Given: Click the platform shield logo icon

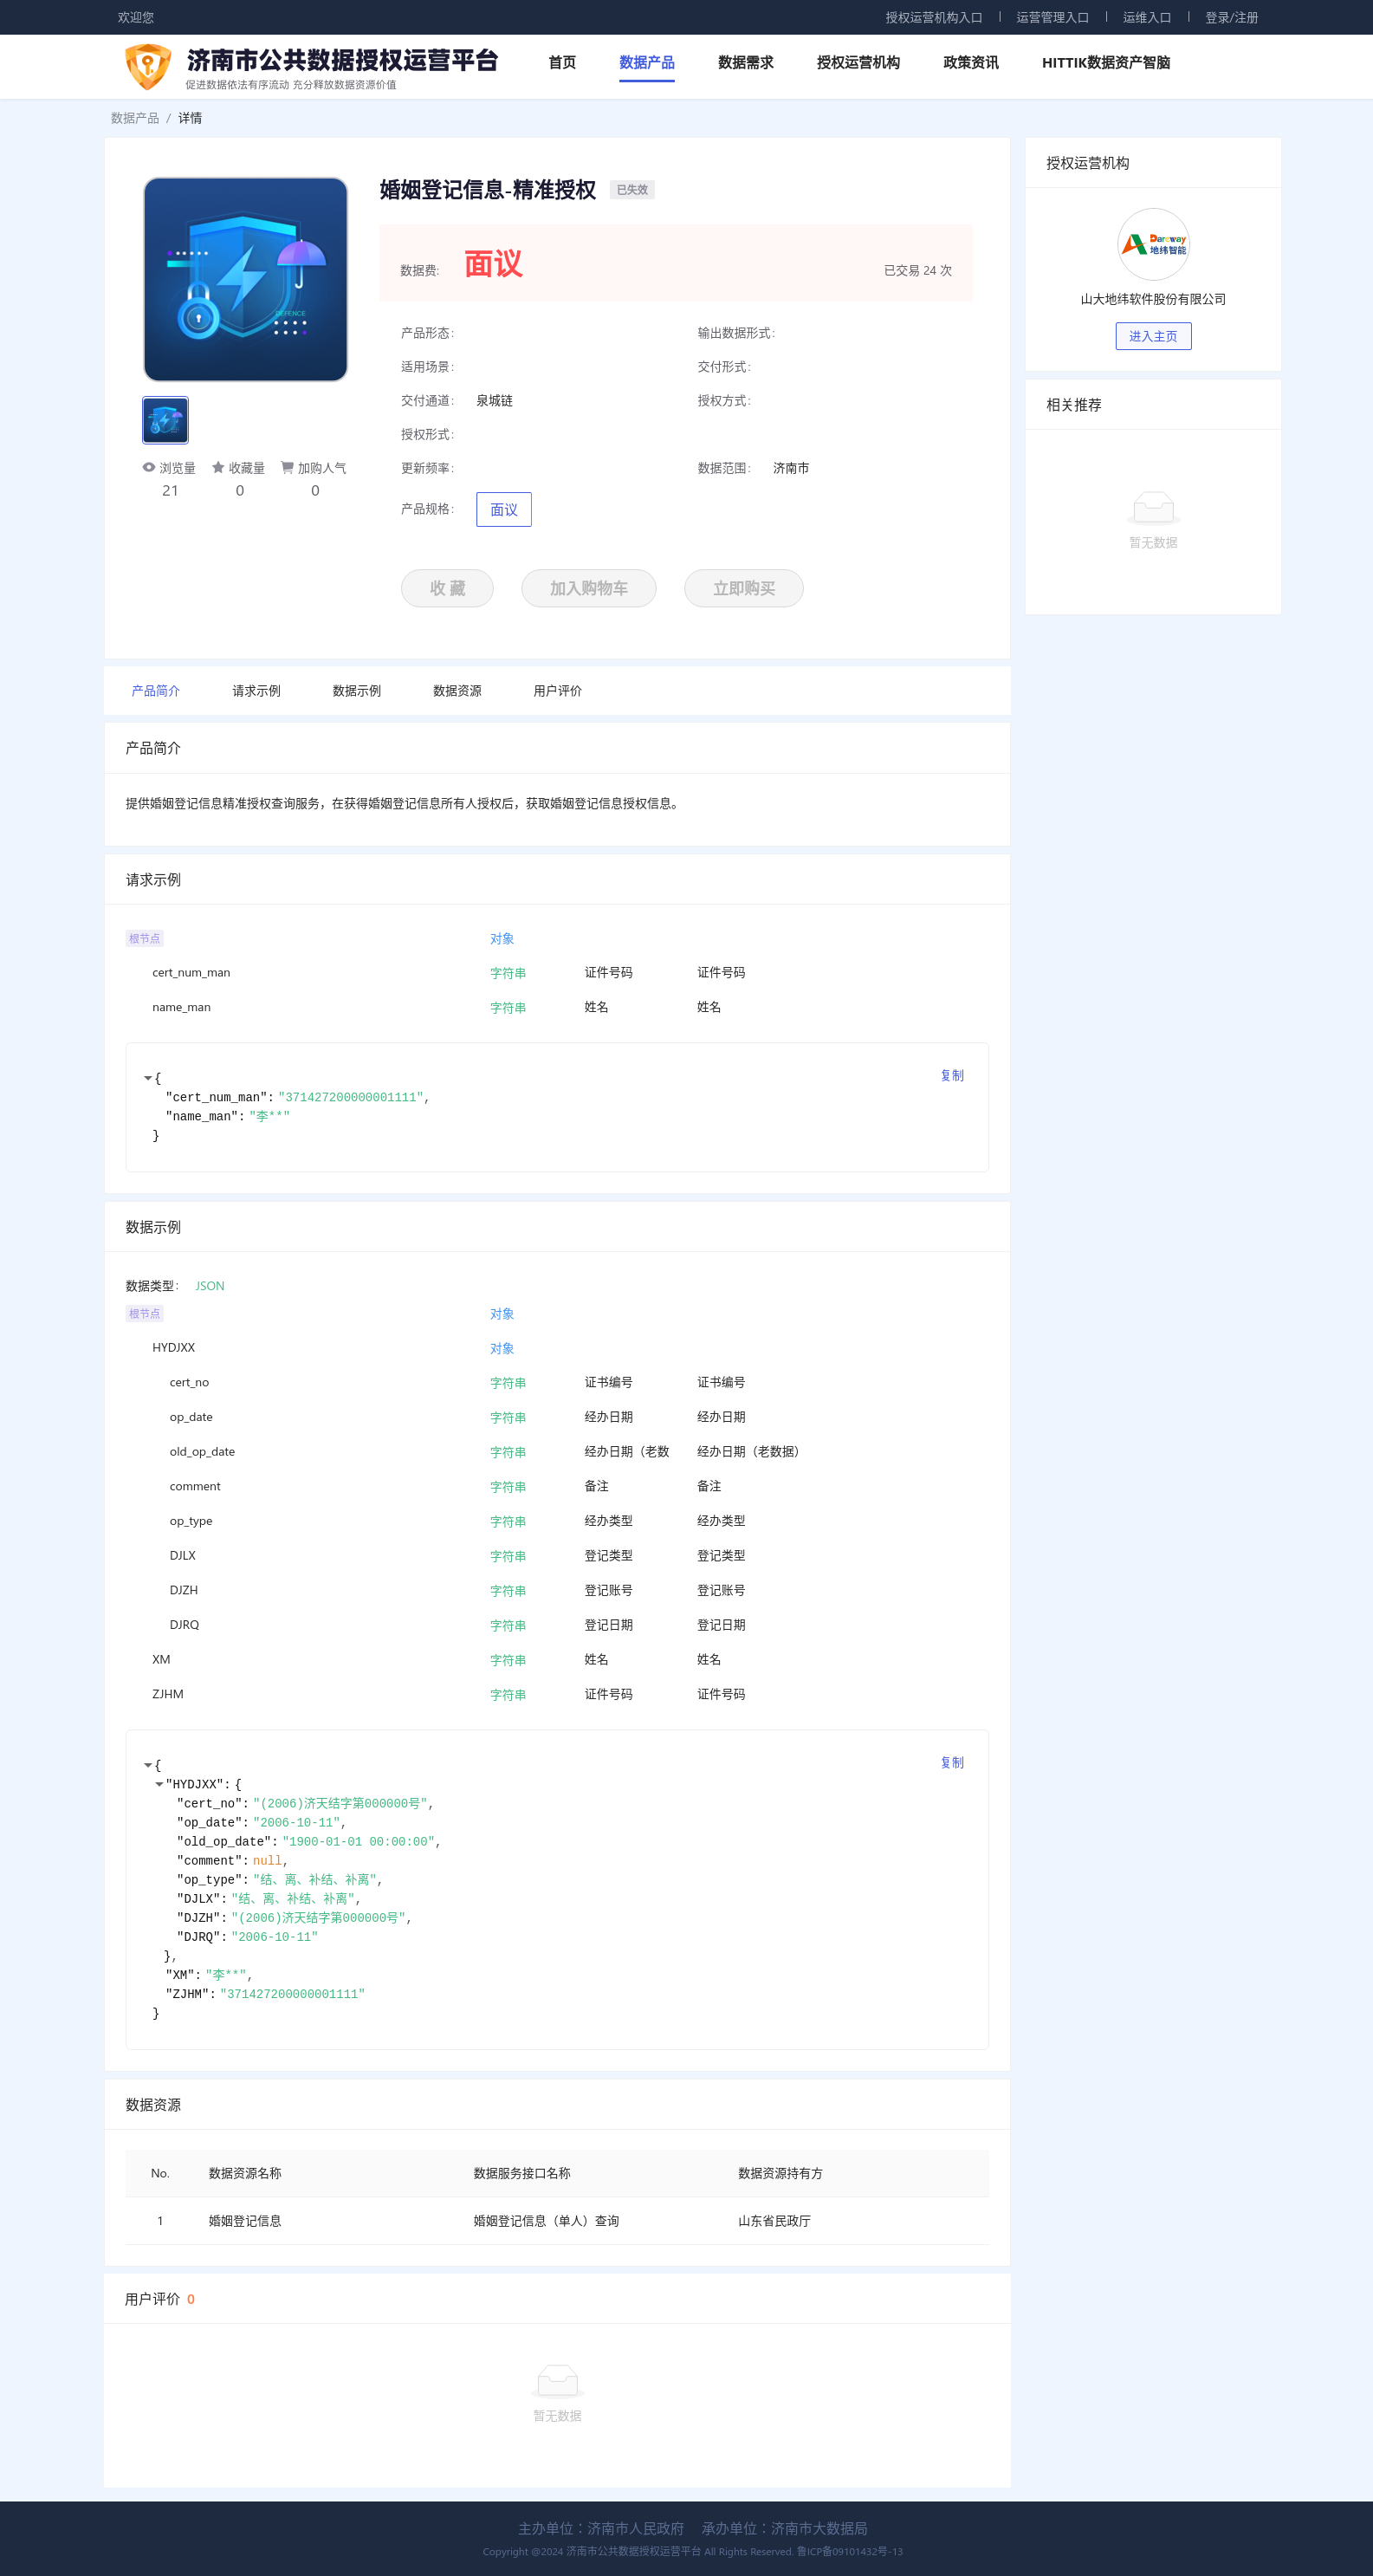Looking at the screenshot, I should (x=148, y=66).
